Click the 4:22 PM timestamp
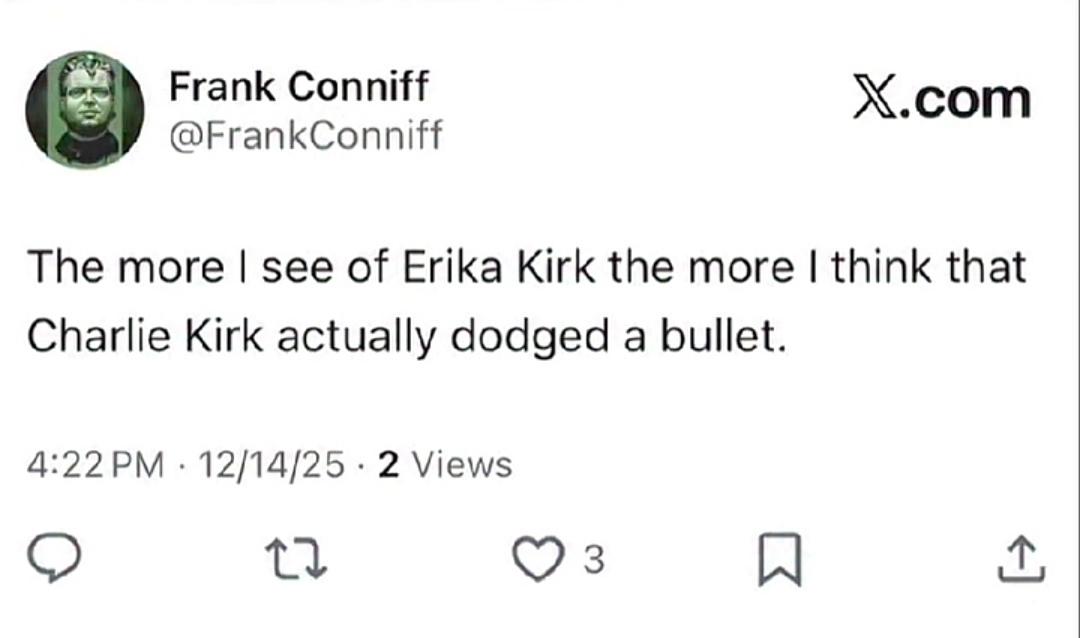 tap(95, 465)
